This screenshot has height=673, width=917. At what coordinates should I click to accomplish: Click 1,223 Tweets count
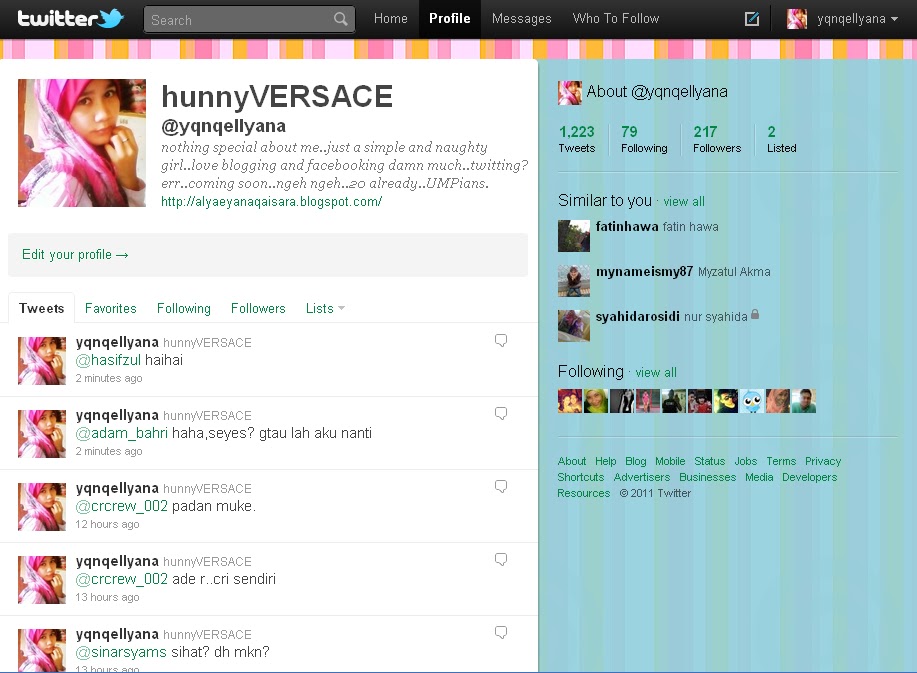[577, 139]
